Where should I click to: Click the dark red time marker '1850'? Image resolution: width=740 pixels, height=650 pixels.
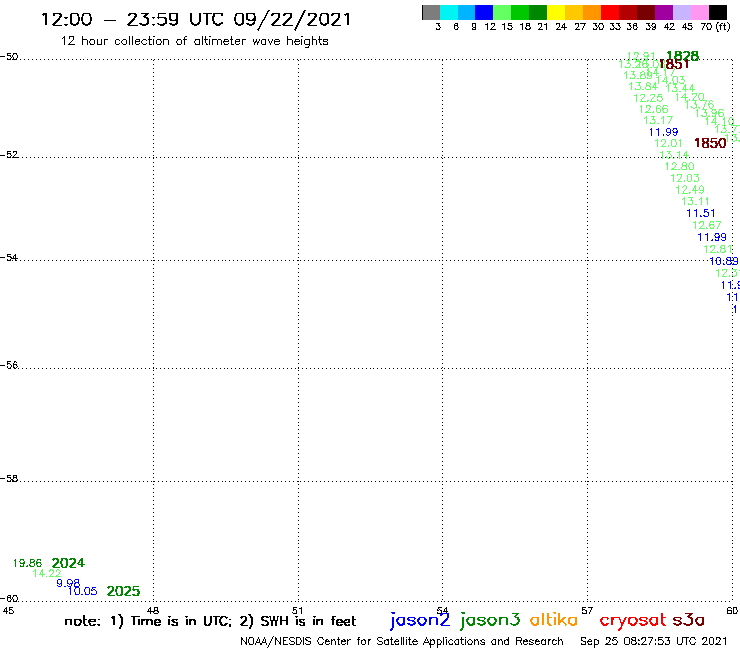[710, 143]
